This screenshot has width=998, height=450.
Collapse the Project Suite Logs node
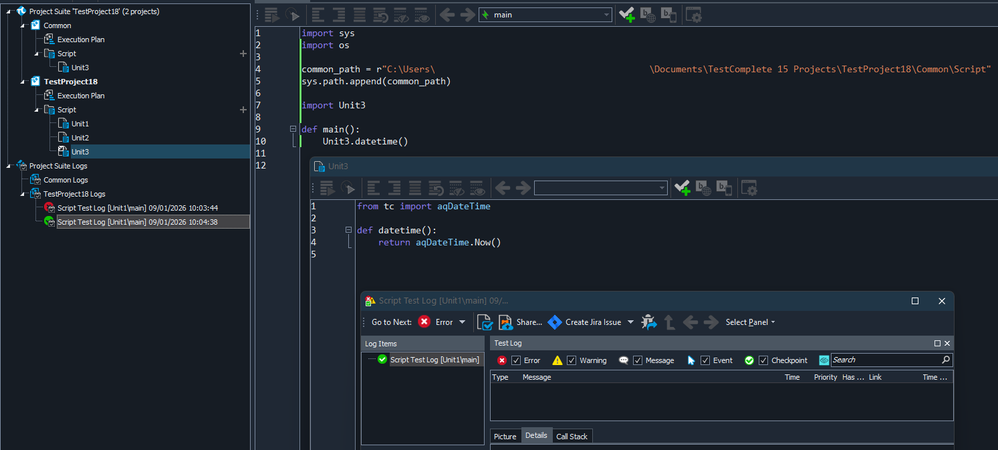coord(8,166)
